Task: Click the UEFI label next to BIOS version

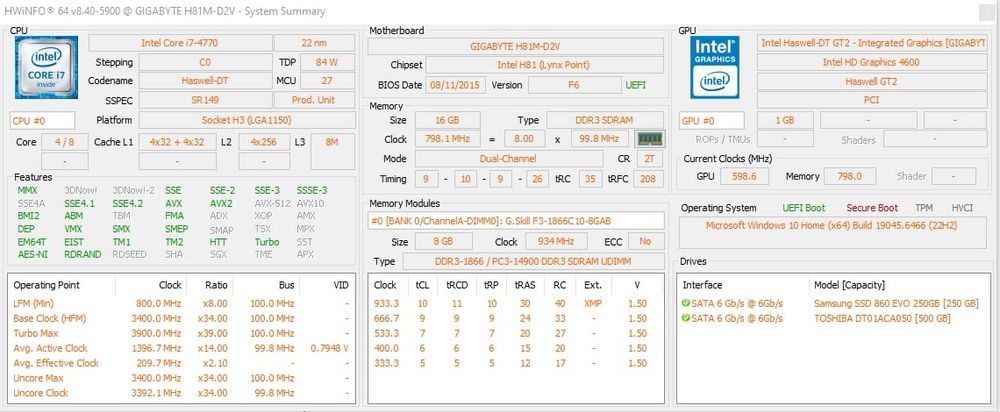Action: (x=635, y=85)
